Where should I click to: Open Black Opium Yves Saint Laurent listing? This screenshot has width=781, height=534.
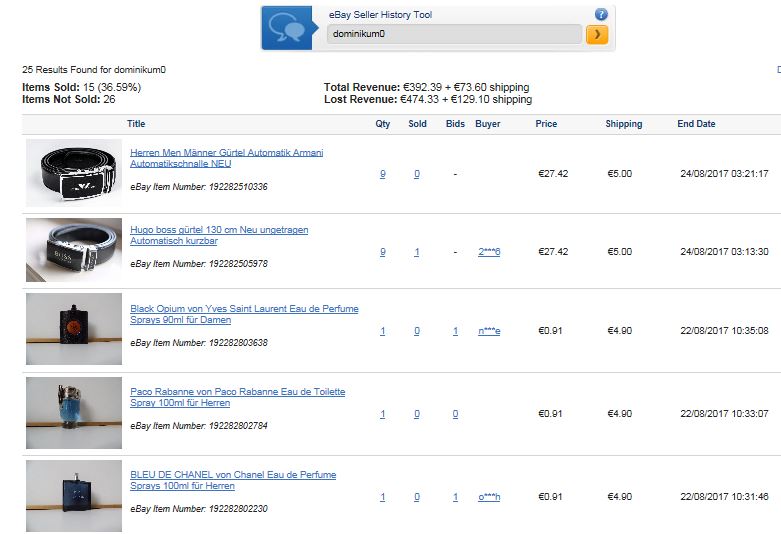coord(244,314)
